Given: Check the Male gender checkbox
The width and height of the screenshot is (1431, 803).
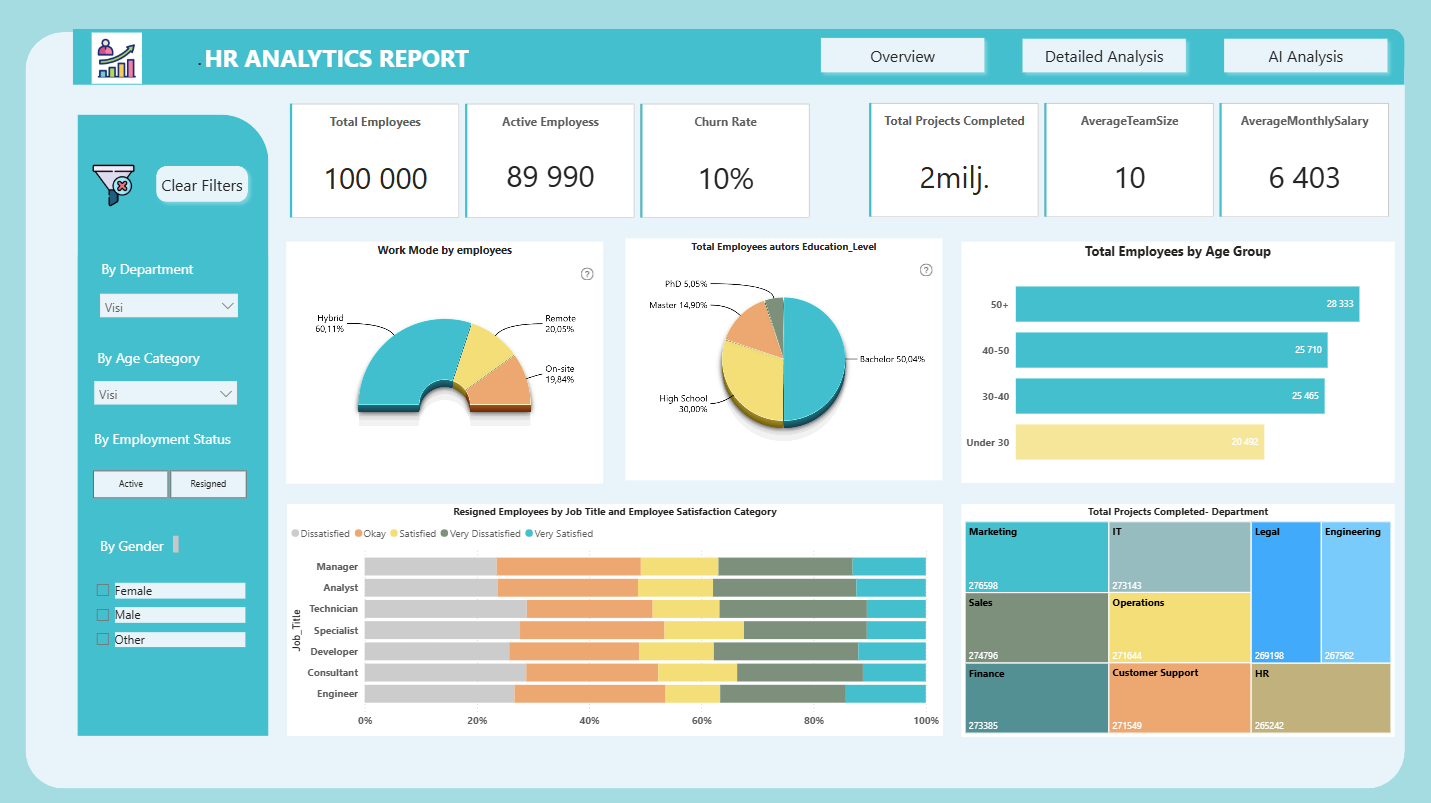Looking at the screenshot, I should (x=103, y=615).
